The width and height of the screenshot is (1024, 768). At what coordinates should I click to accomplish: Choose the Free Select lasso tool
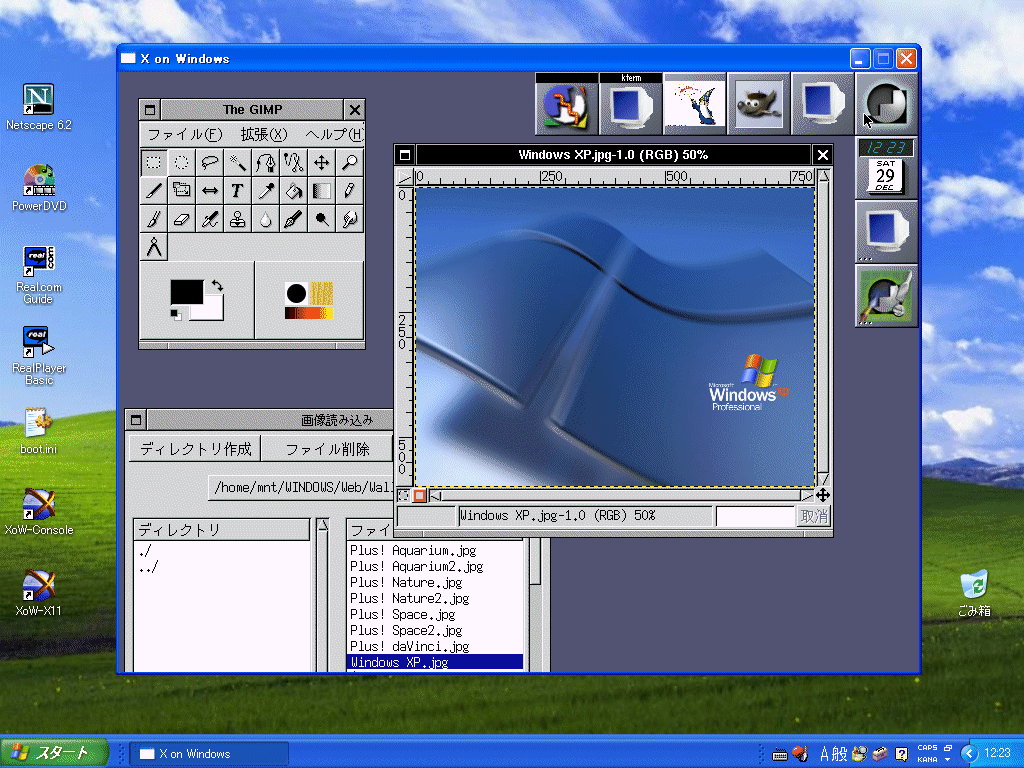210,162
